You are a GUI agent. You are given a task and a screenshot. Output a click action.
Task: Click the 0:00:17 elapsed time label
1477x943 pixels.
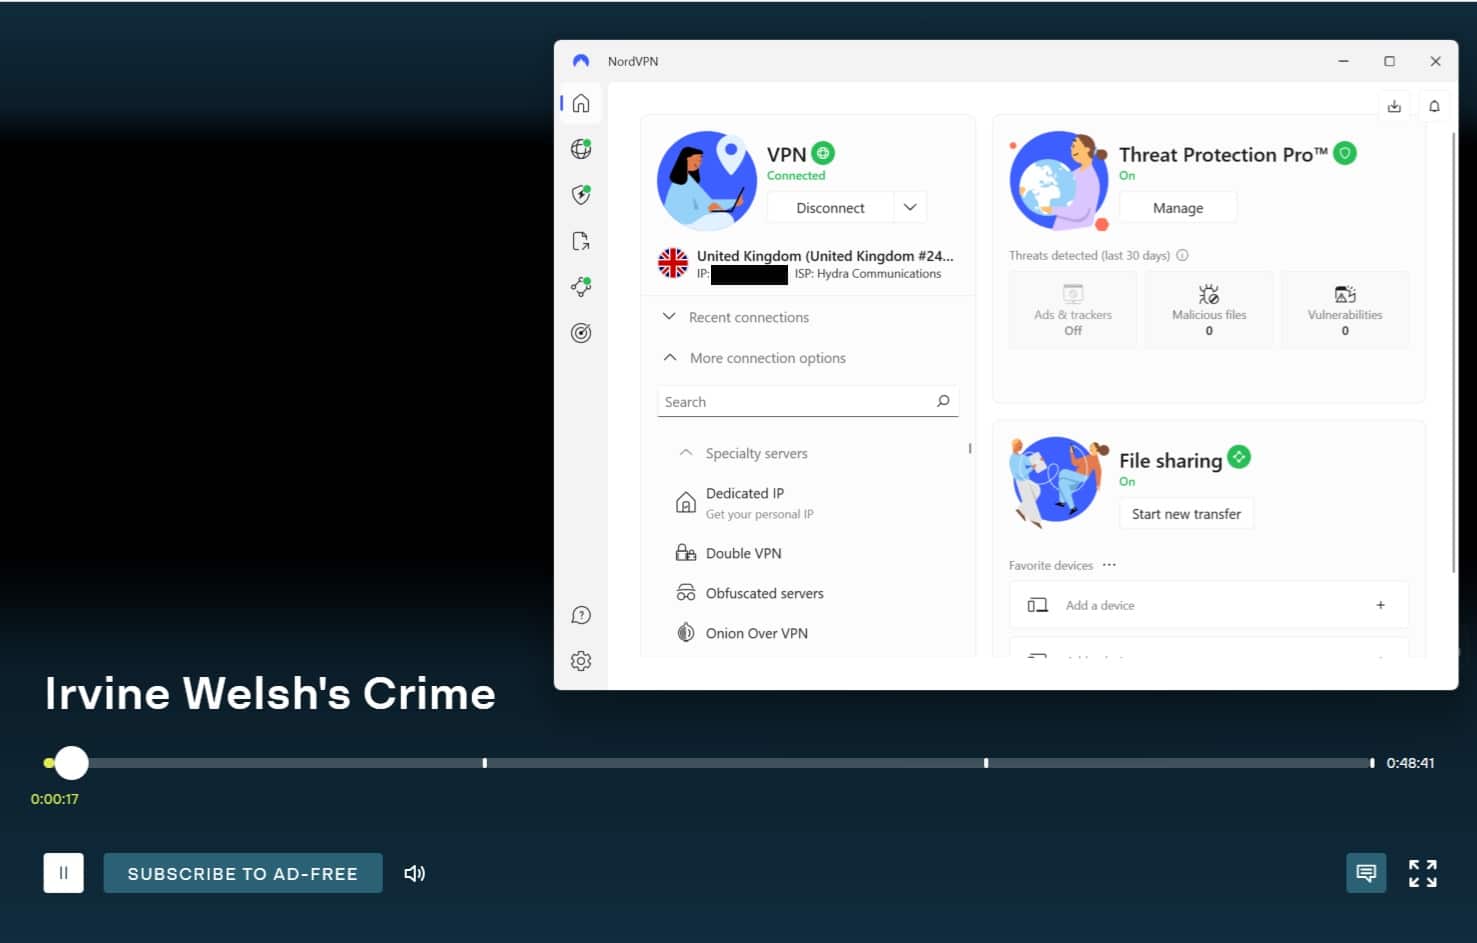click(x=55, y=799)
